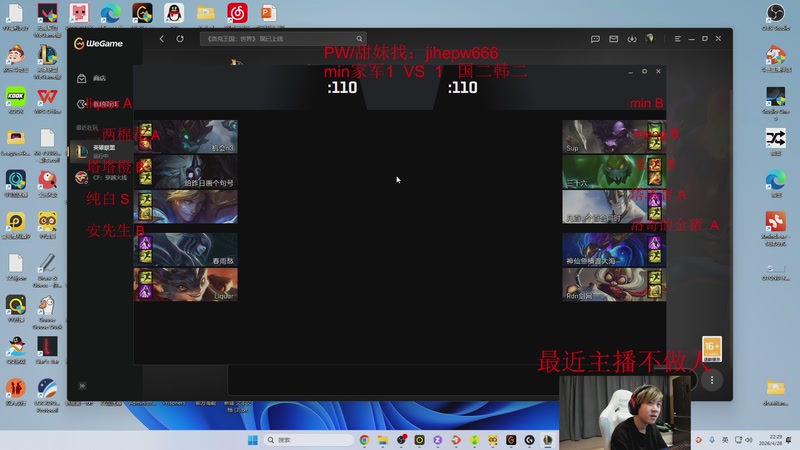Click the 16+ age rating badge

tap(712, 349)
